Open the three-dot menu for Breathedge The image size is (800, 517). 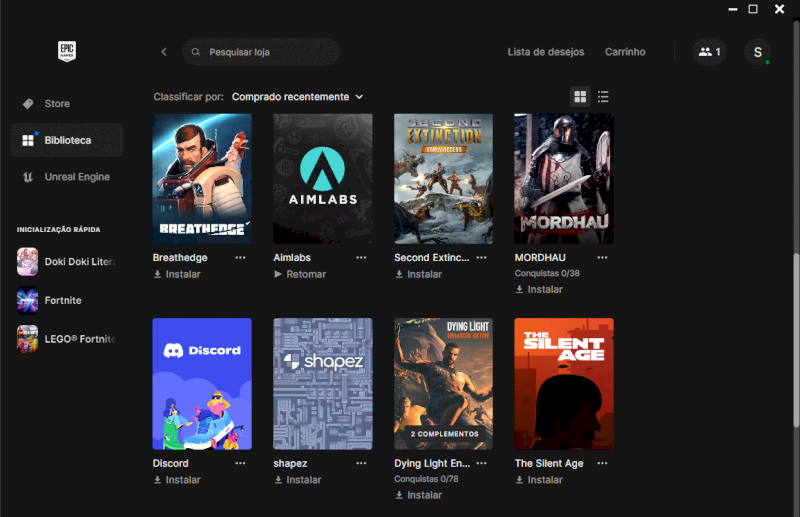coord(240,257)
